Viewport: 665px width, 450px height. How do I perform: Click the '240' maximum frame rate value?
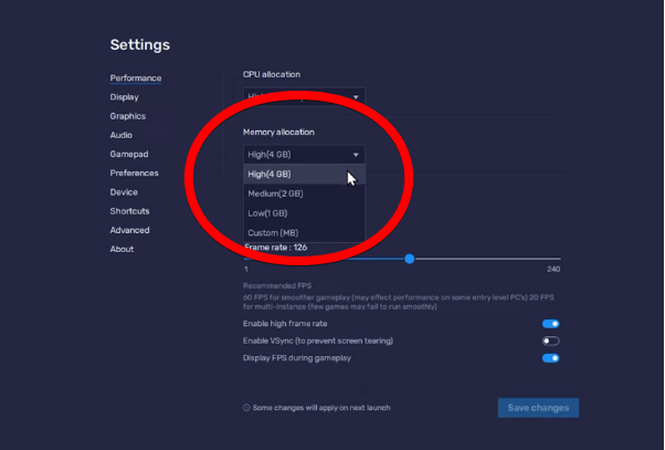click(x=553, y=269)
